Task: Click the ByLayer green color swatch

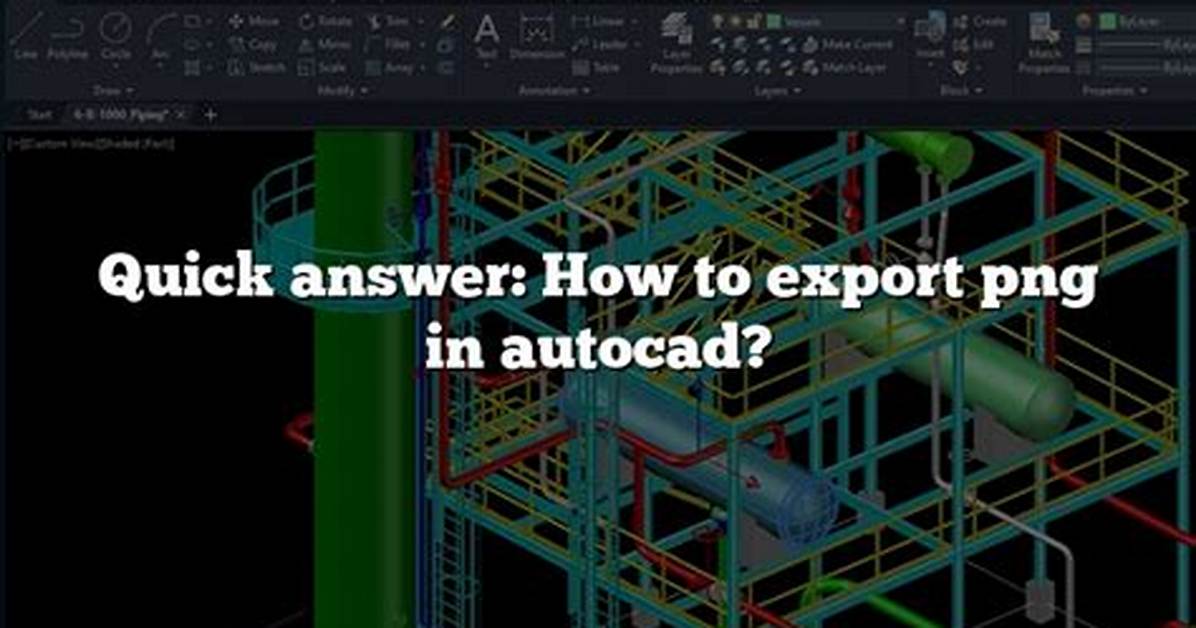Action: [x=1108, y=21]
